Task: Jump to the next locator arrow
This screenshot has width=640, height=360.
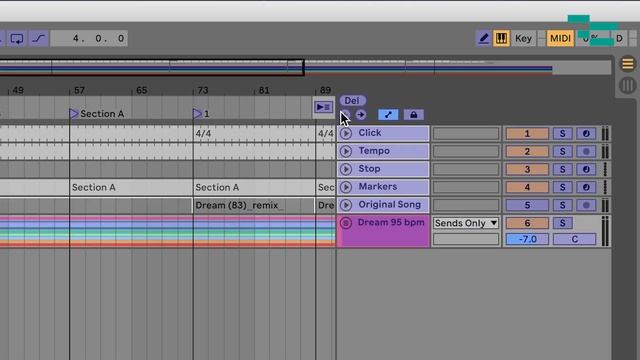Action: [360, 115]
